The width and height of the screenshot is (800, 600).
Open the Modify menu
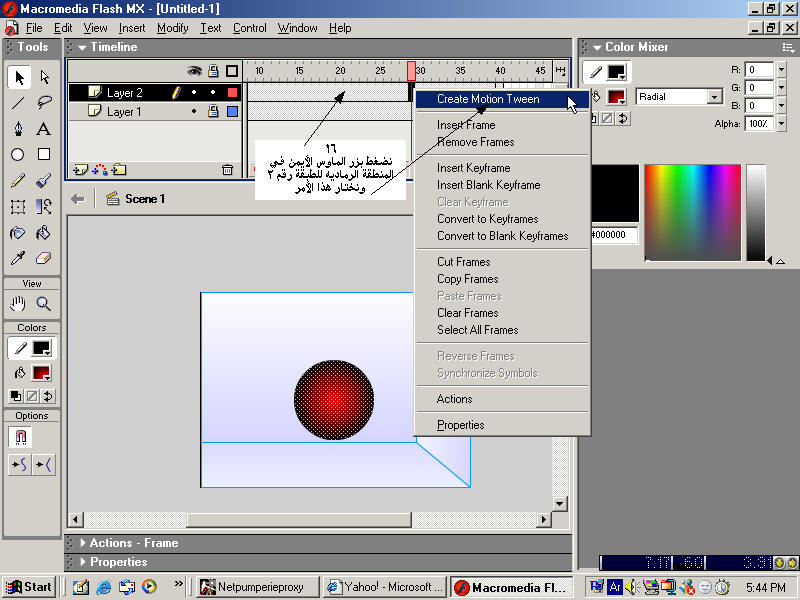[x=172, y=28]
